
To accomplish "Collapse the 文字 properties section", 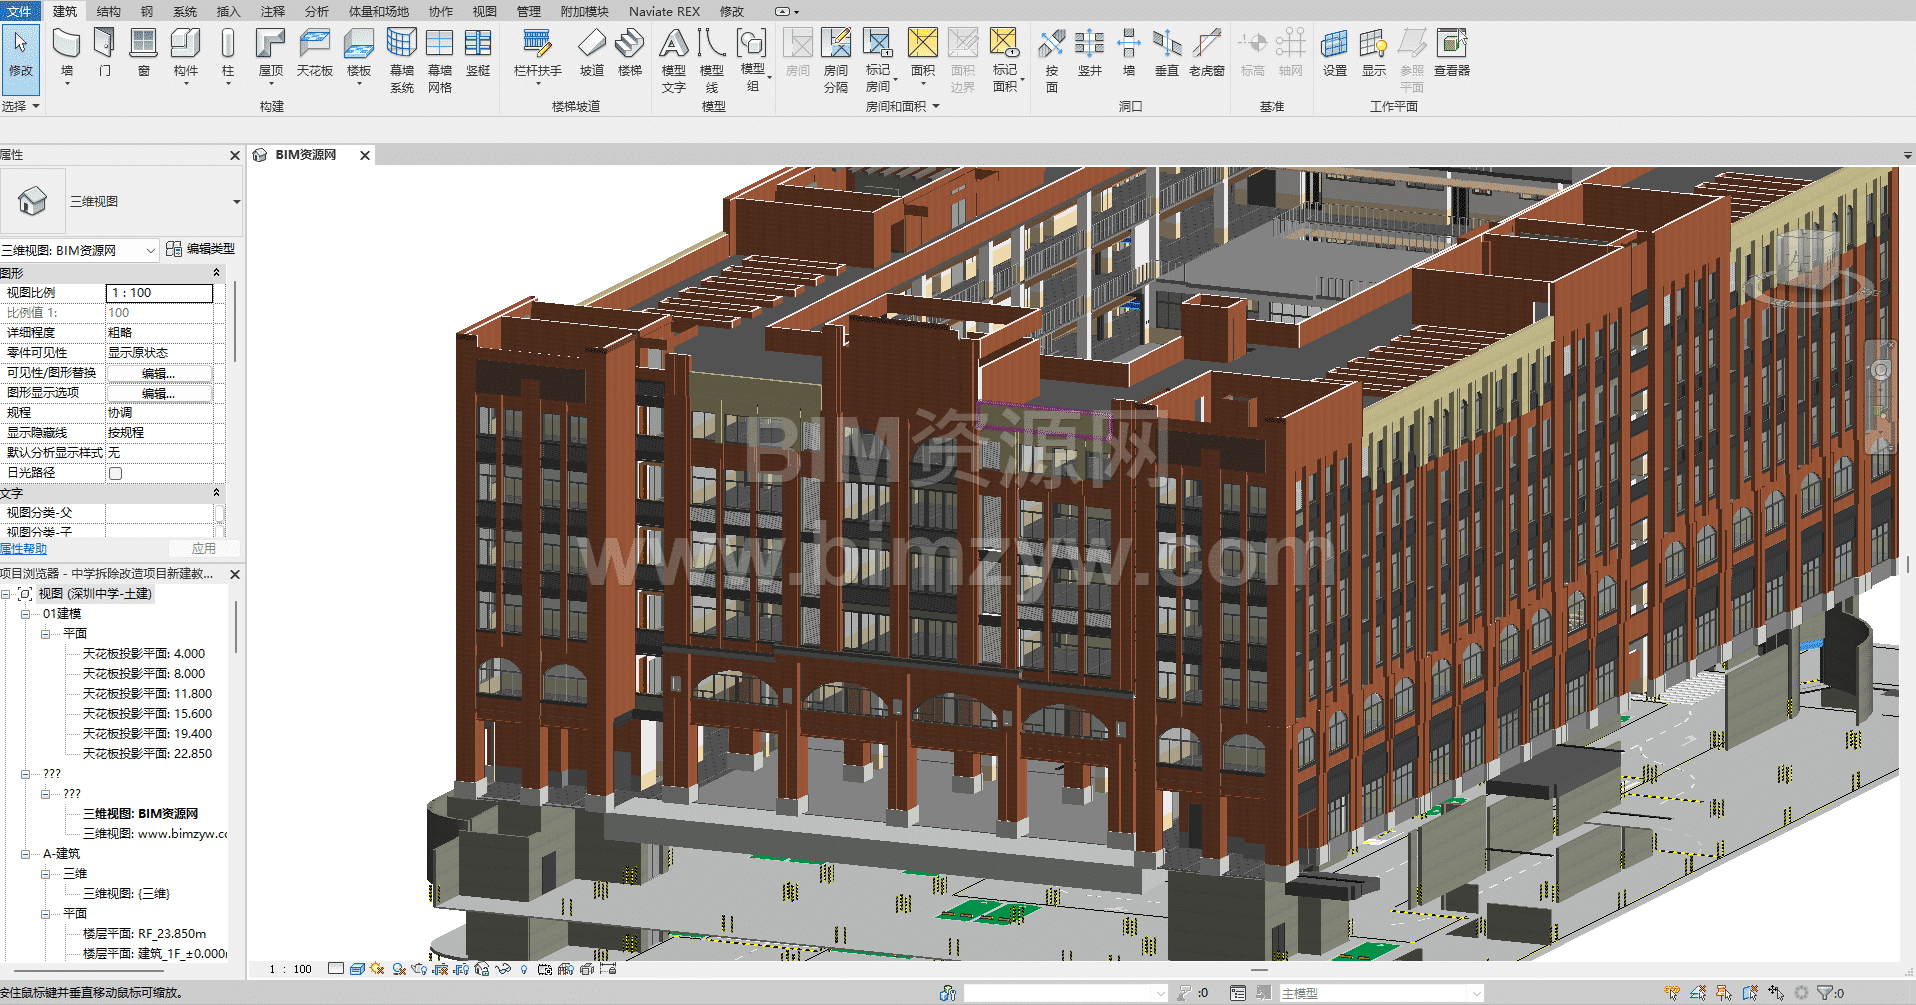I will [x=217, y=493].
